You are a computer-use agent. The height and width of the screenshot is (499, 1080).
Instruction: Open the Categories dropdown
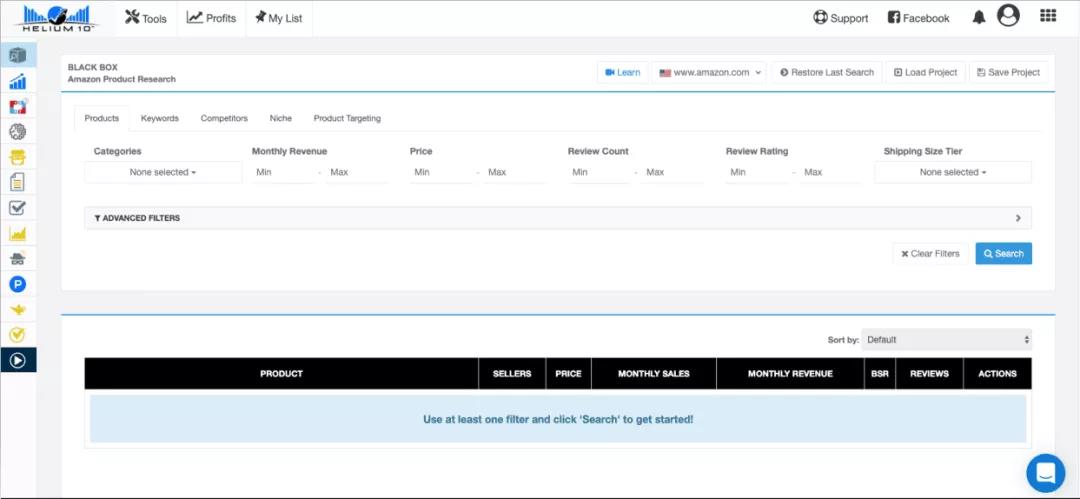click(163, 172)
